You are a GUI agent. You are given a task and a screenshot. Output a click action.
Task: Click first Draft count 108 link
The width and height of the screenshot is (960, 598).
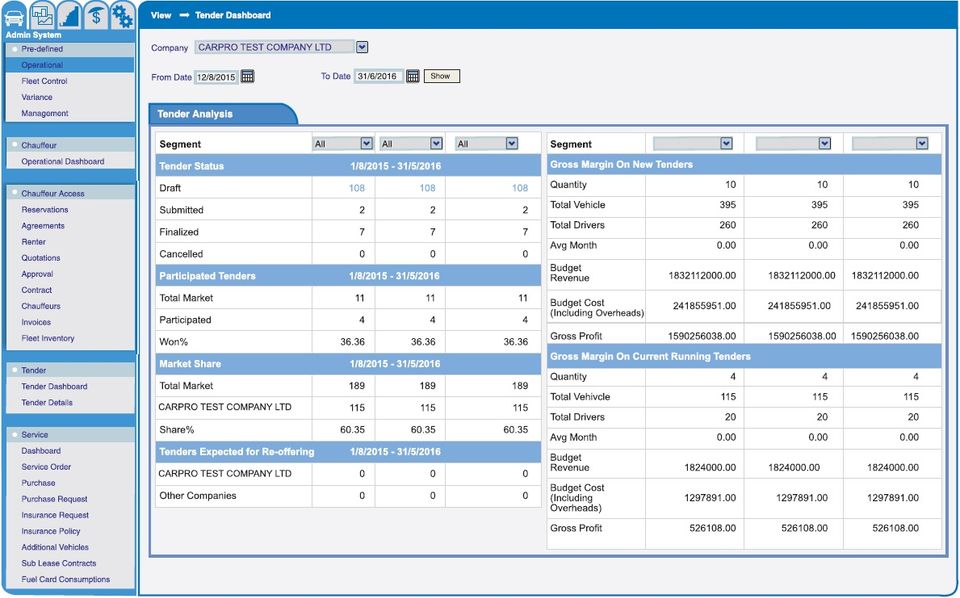point(357,188)
